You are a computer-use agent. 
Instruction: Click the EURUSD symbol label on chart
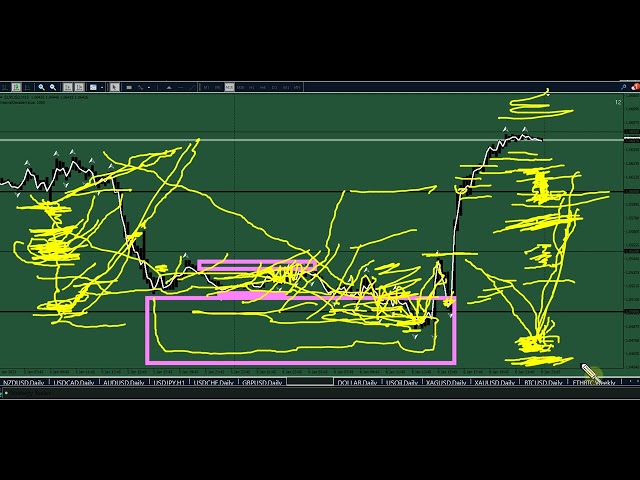point(20,97)
